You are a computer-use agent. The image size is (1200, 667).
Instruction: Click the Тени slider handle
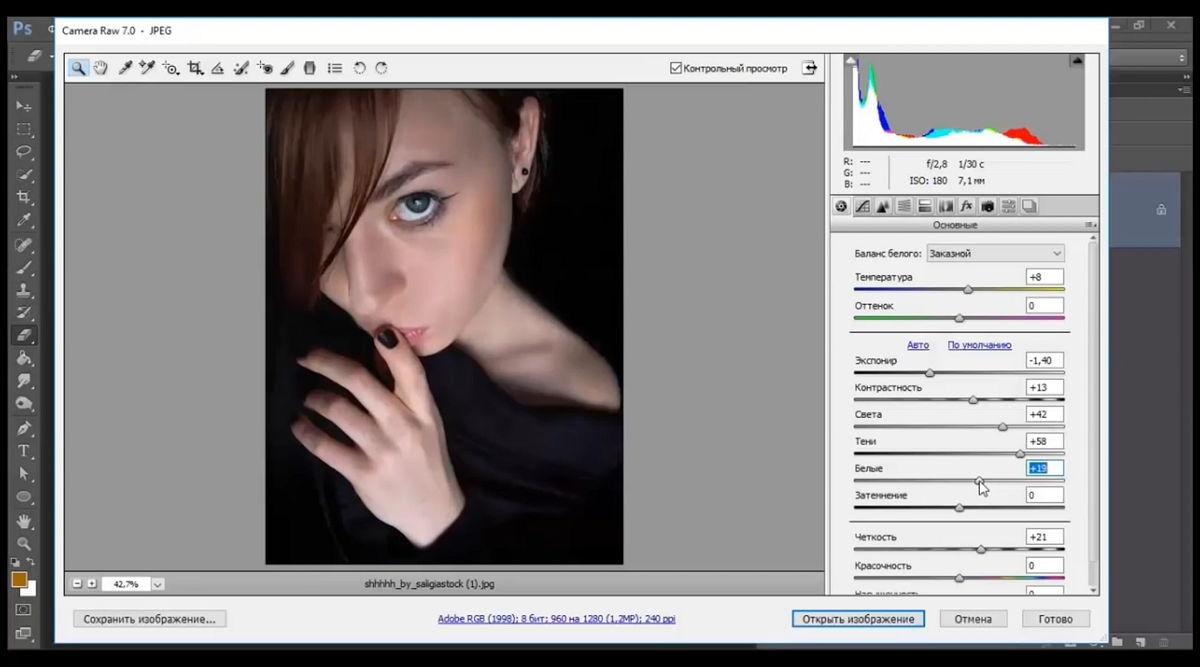(1020, 454)
